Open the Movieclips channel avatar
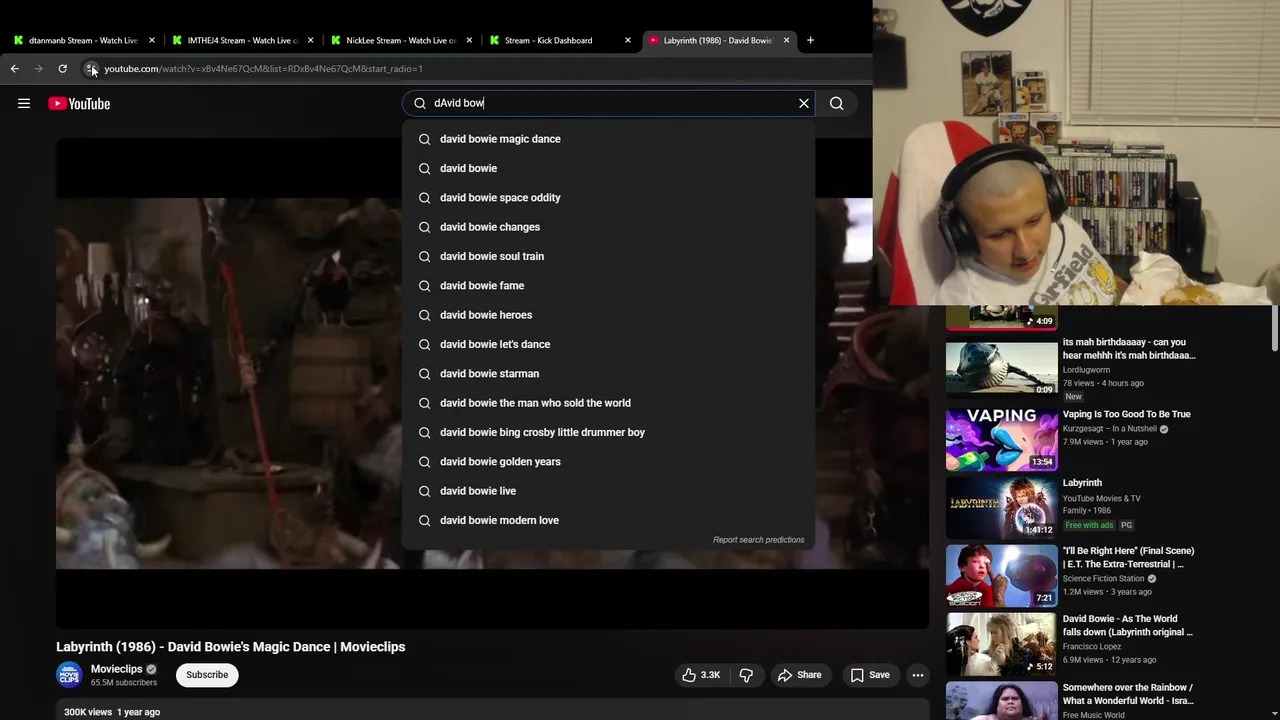Screen dimensions: 1280x720 [x=69, y=675]
